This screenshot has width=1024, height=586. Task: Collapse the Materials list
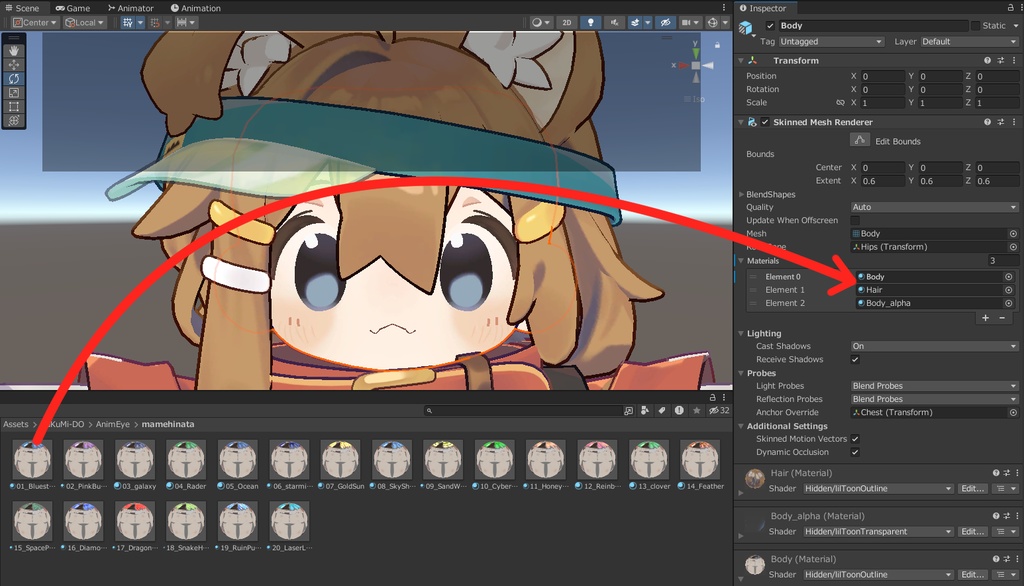741,260
